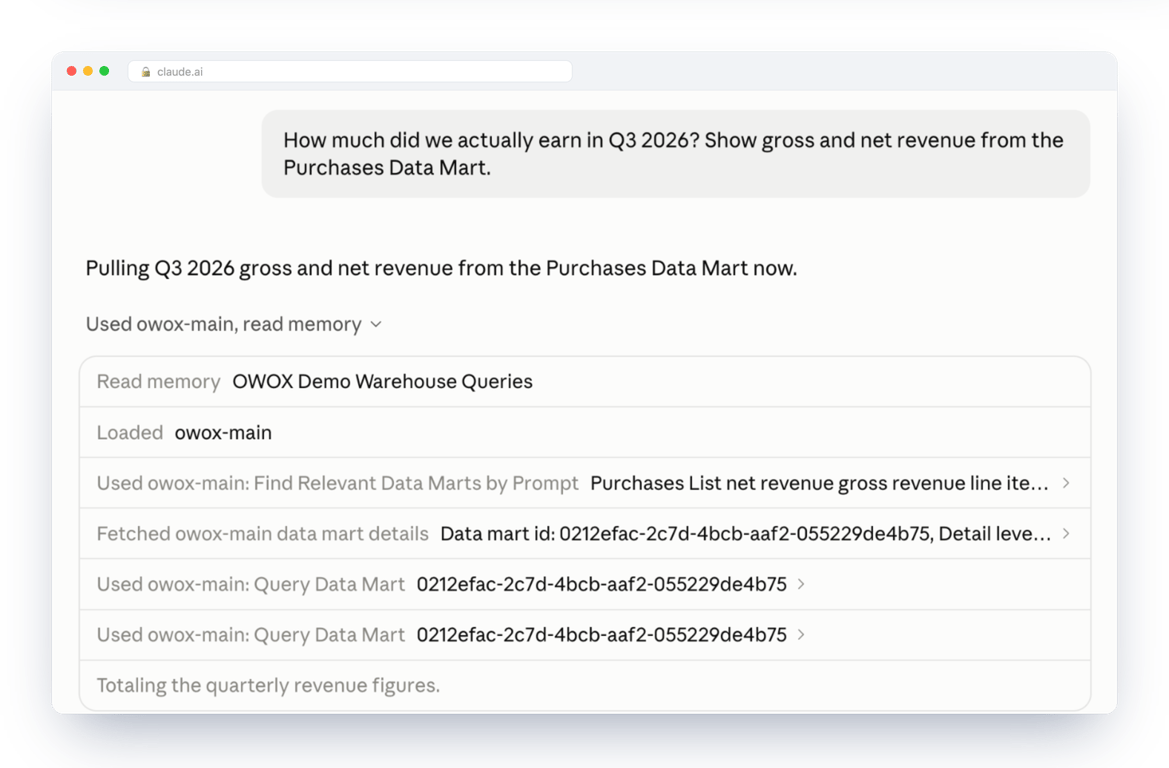Click the 'Purchases List net revenue gross revenue' prompt text

(819, 483)
